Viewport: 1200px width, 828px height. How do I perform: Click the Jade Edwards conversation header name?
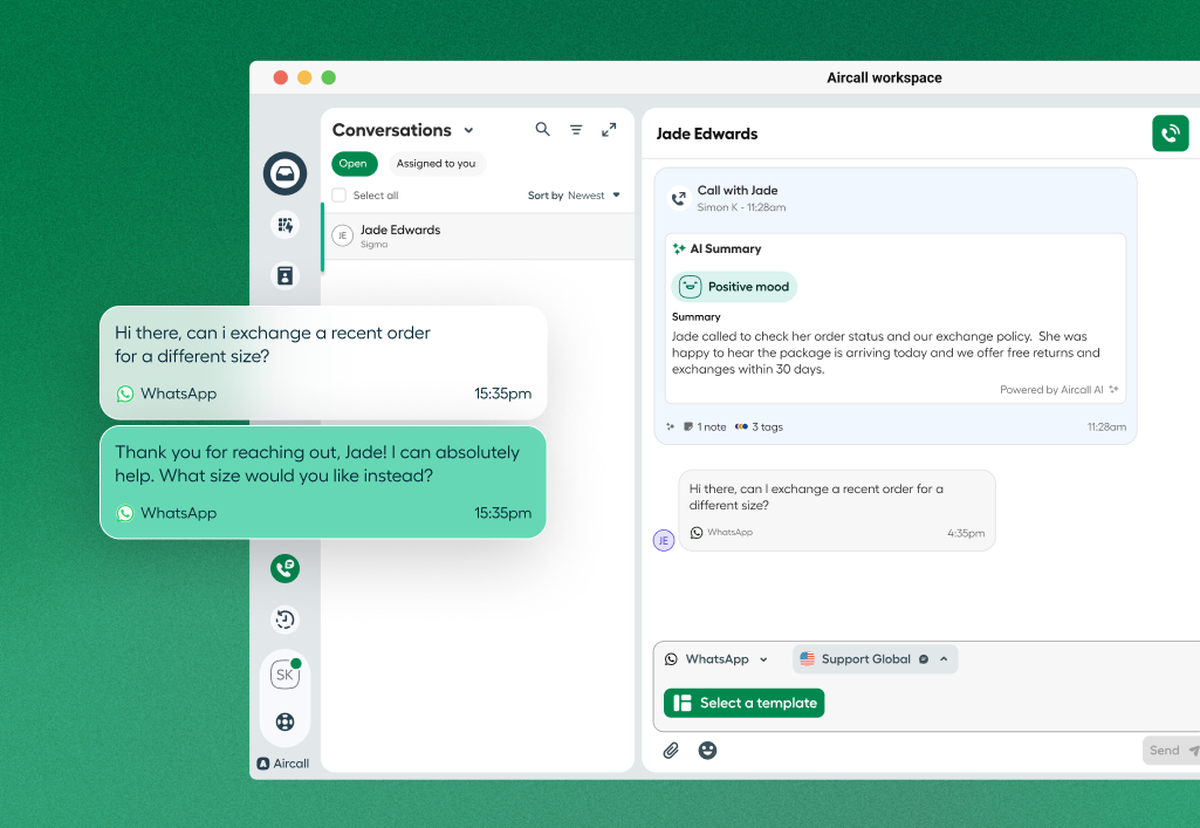[x=707, y=134]
